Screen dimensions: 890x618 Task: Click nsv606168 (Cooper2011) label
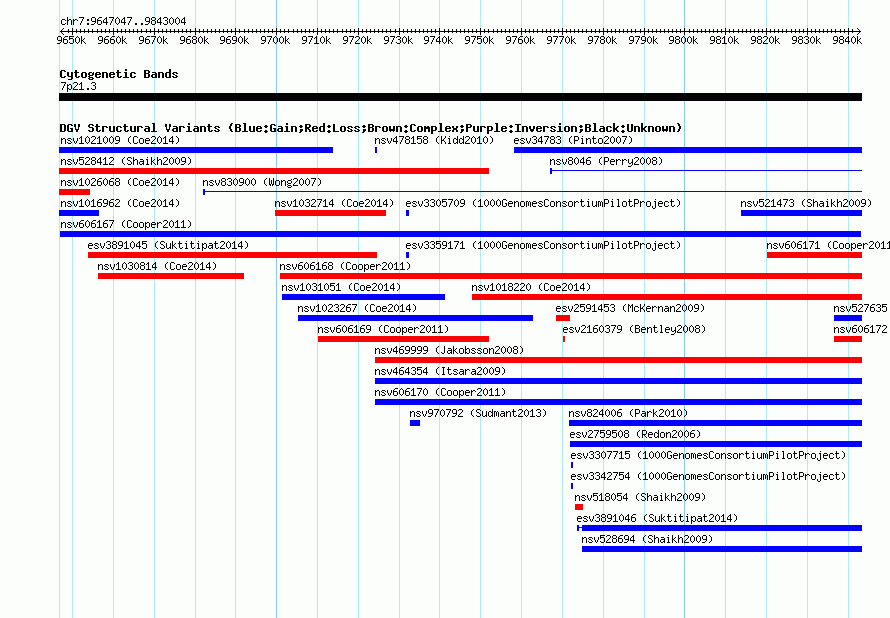tap(345, 266)
